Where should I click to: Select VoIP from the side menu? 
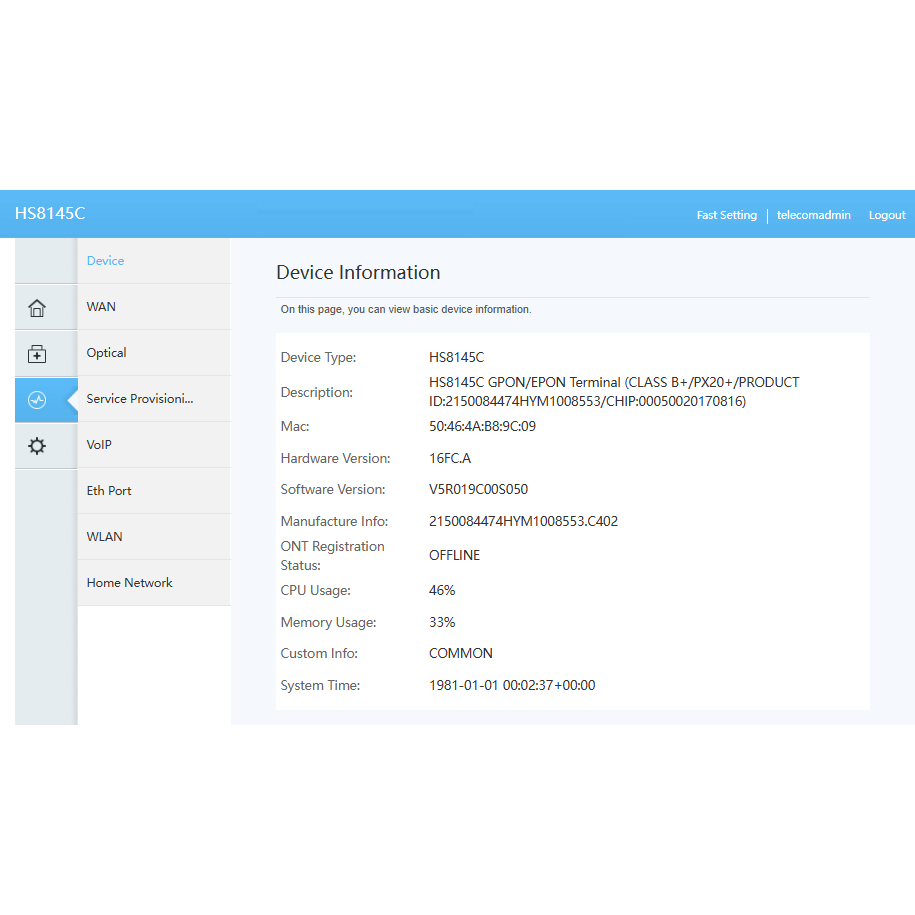click(99, 445)
